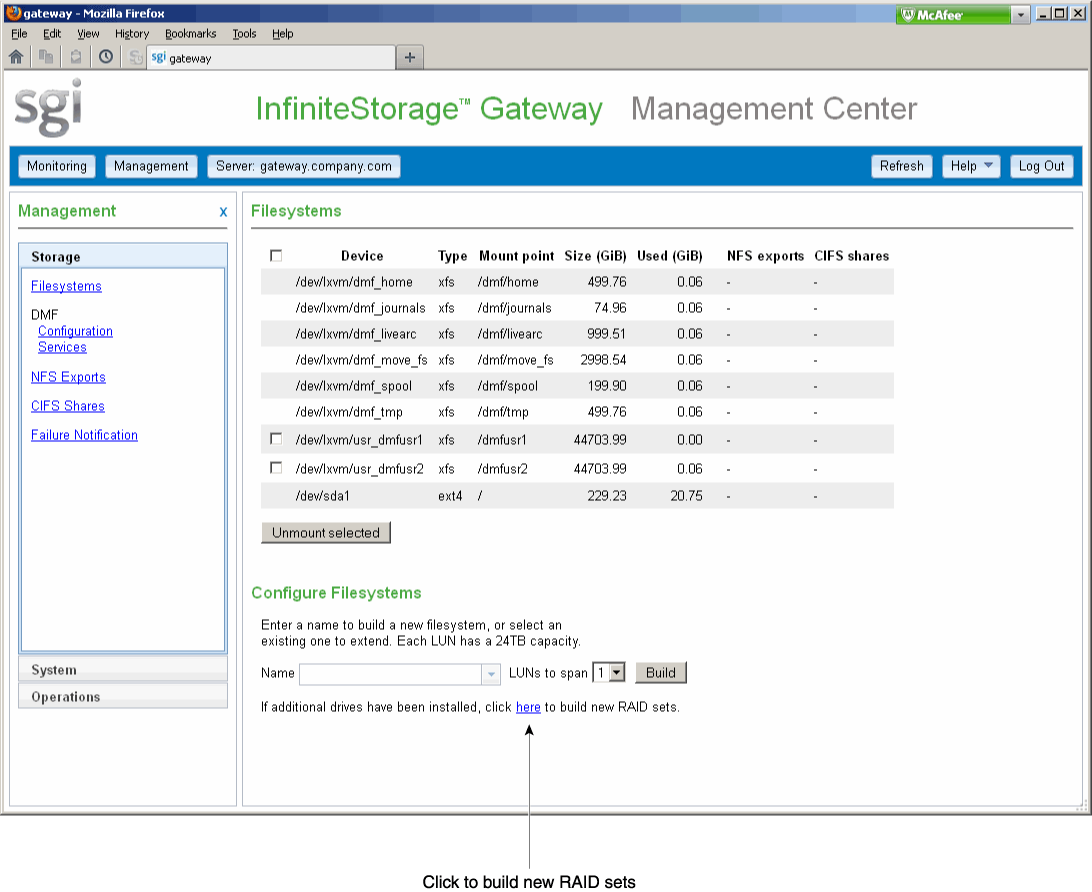Image resolution: width=1092 pixels, height=892 pixels.
Task: Click the /dmfusr1 mount point cell
Action: click(502, 440)
